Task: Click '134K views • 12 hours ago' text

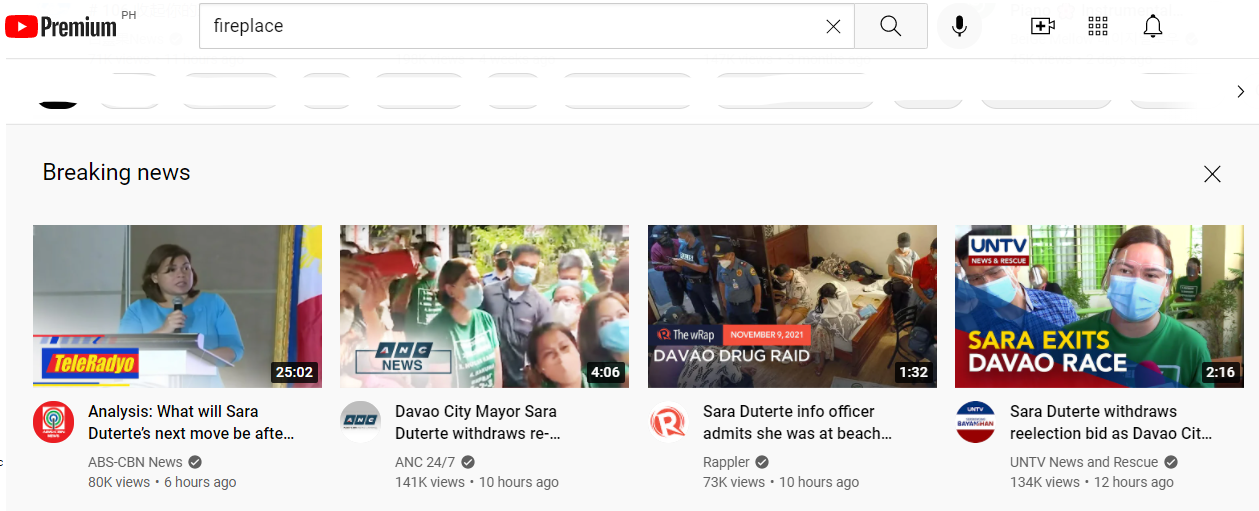Action: pyautogui.click(x=1092, y=482)
